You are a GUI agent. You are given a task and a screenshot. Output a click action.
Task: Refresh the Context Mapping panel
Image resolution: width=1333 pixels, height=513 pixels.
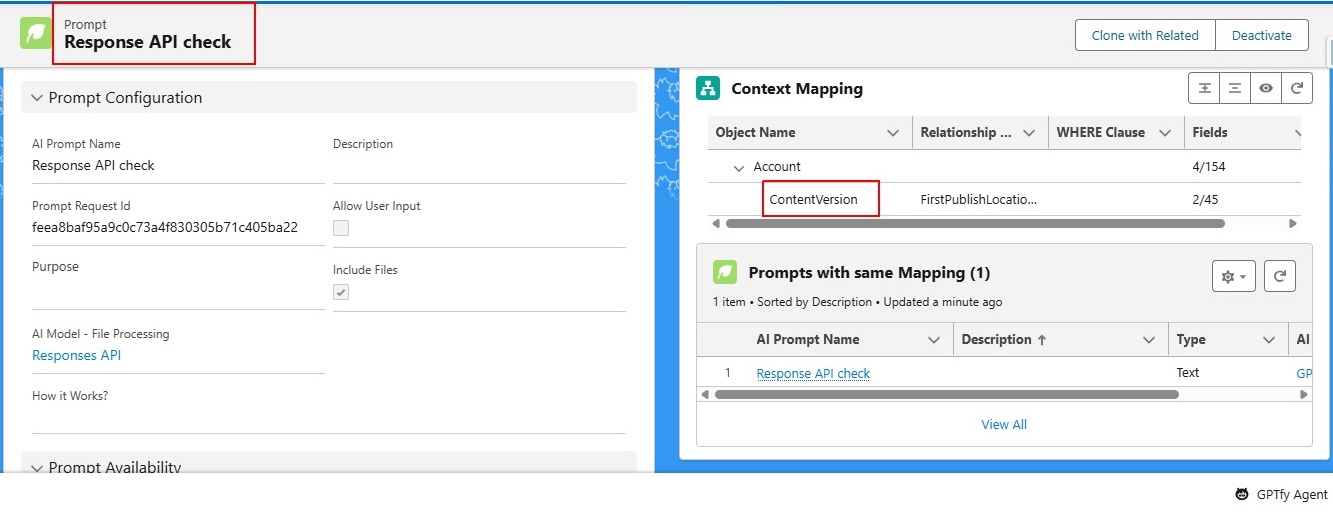(x=1296, y=88)
